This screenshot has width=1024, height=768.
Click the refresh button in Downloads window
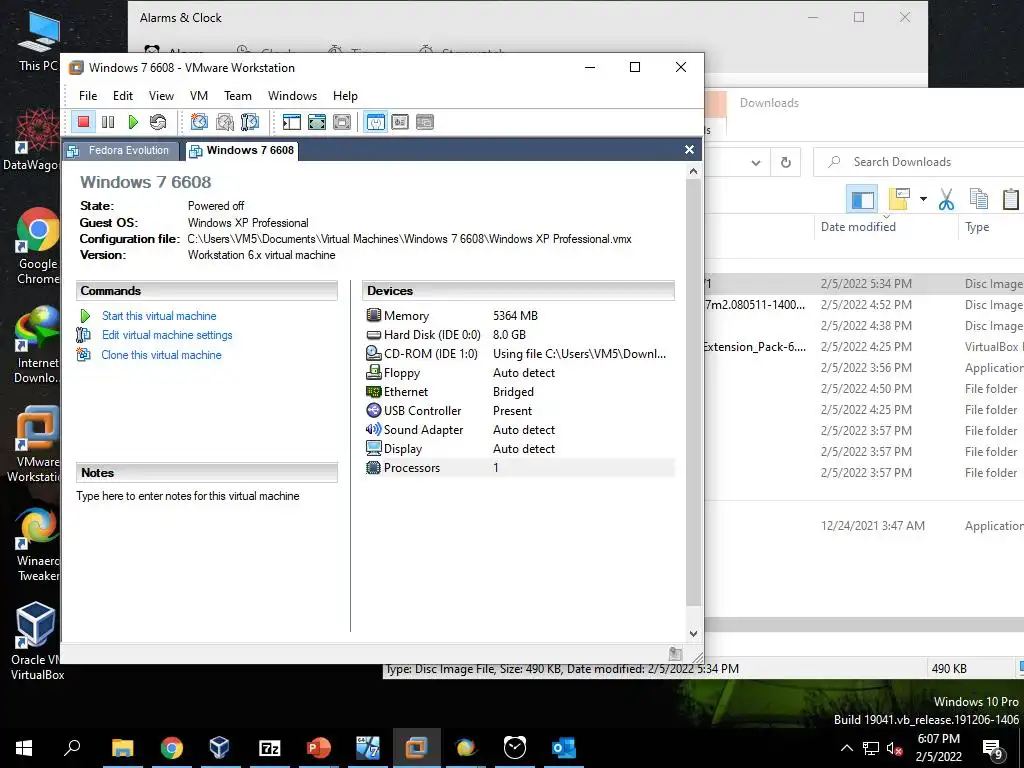(x=786, y=163)
